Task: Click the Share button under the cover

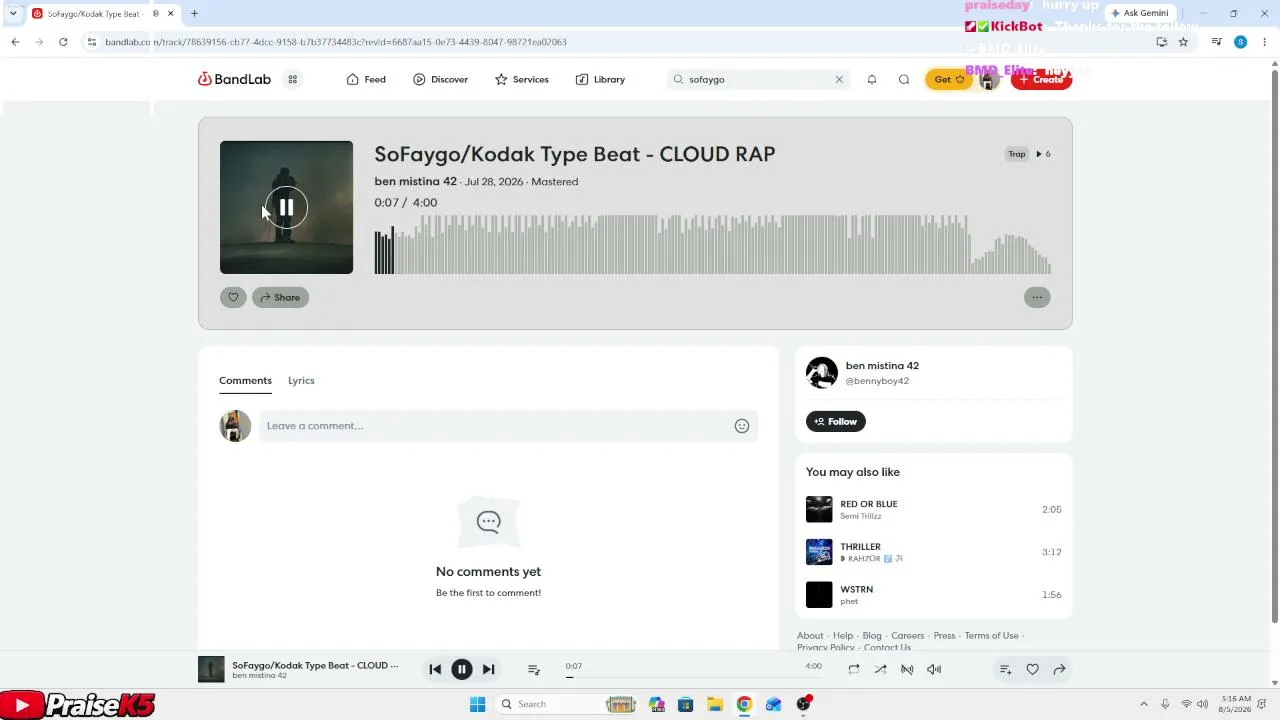Action: point(280,297)
